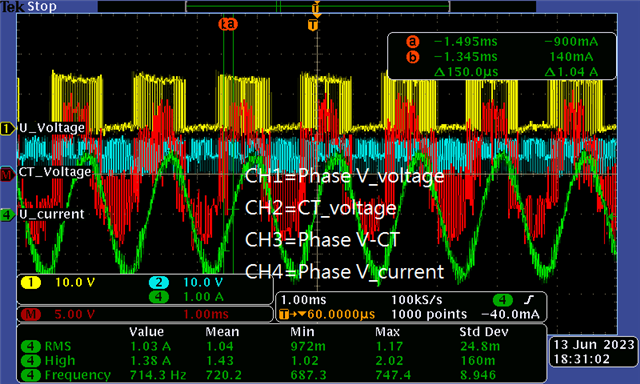Click the channel 4 badge beside Frequency measurement

[x=31, y=375]
